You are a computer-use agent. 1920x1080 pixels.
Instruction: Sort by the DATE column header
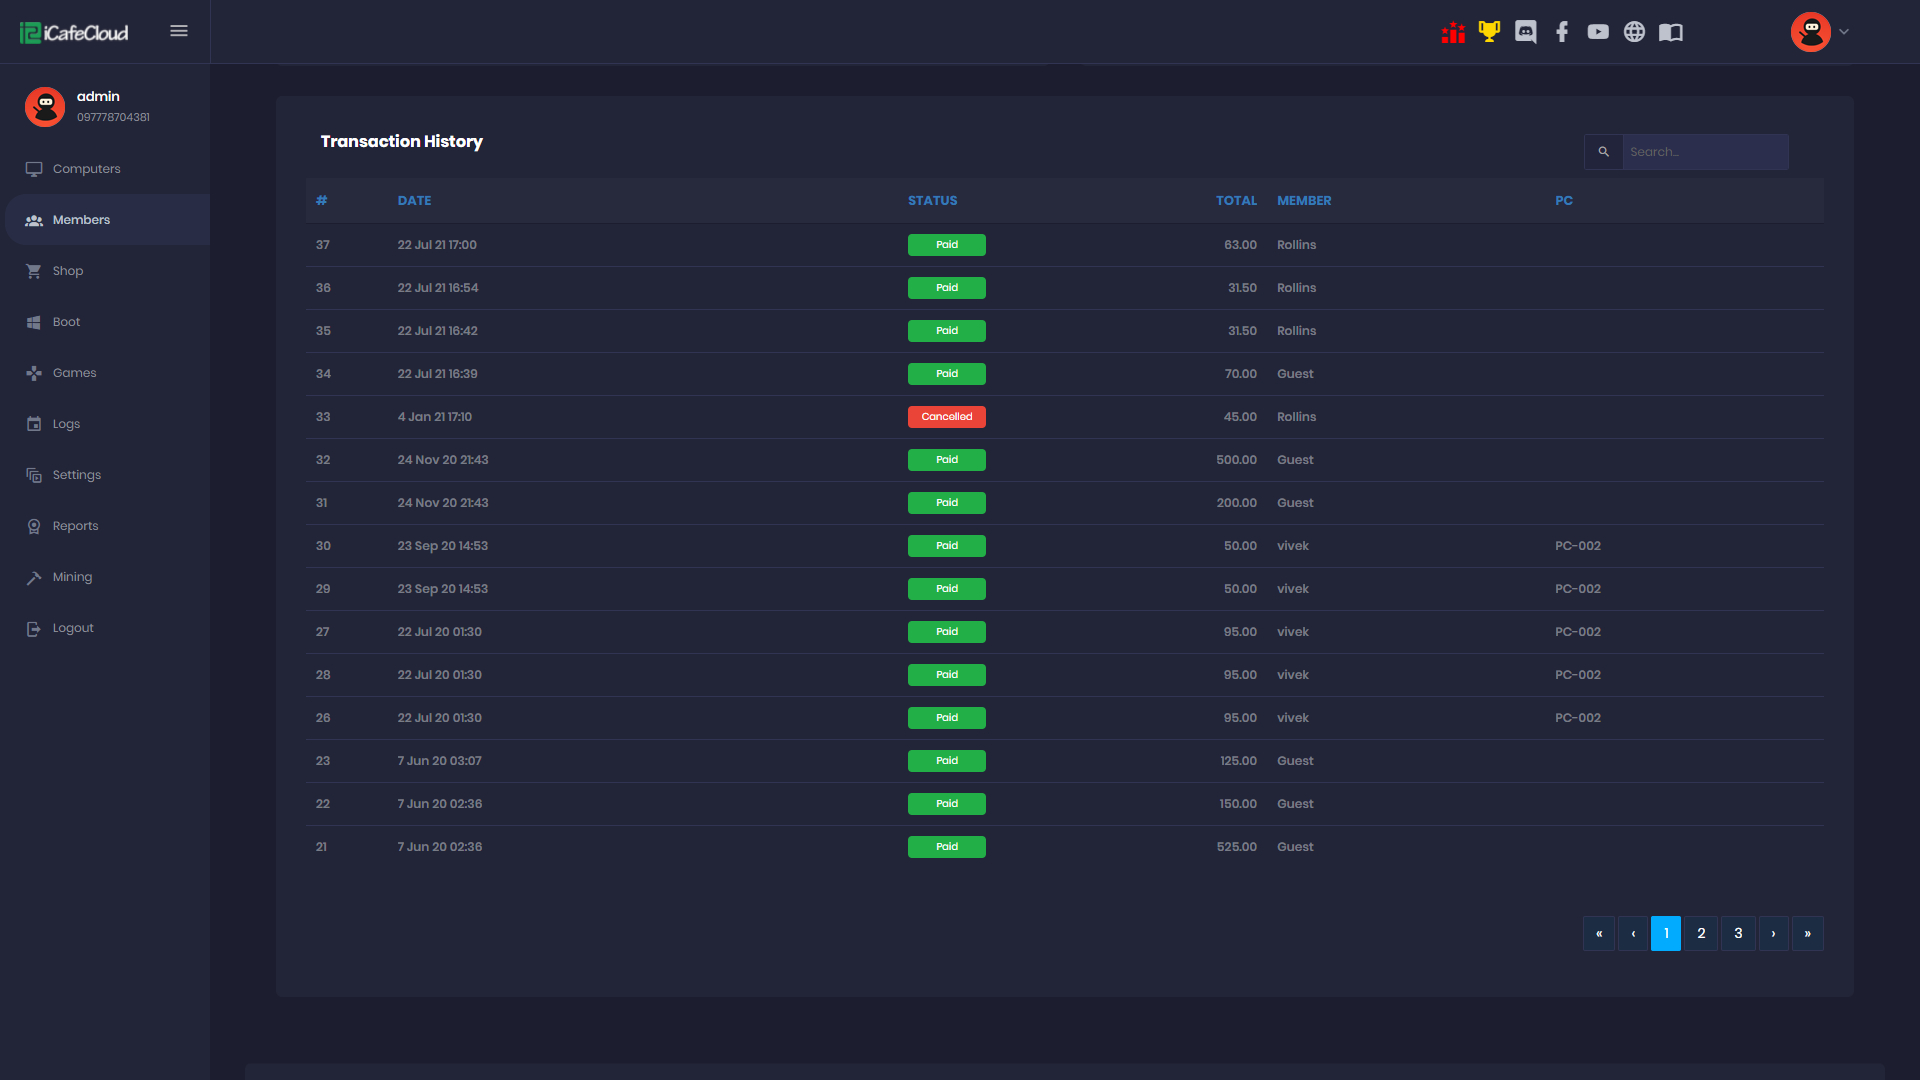[x=414, y=201]
